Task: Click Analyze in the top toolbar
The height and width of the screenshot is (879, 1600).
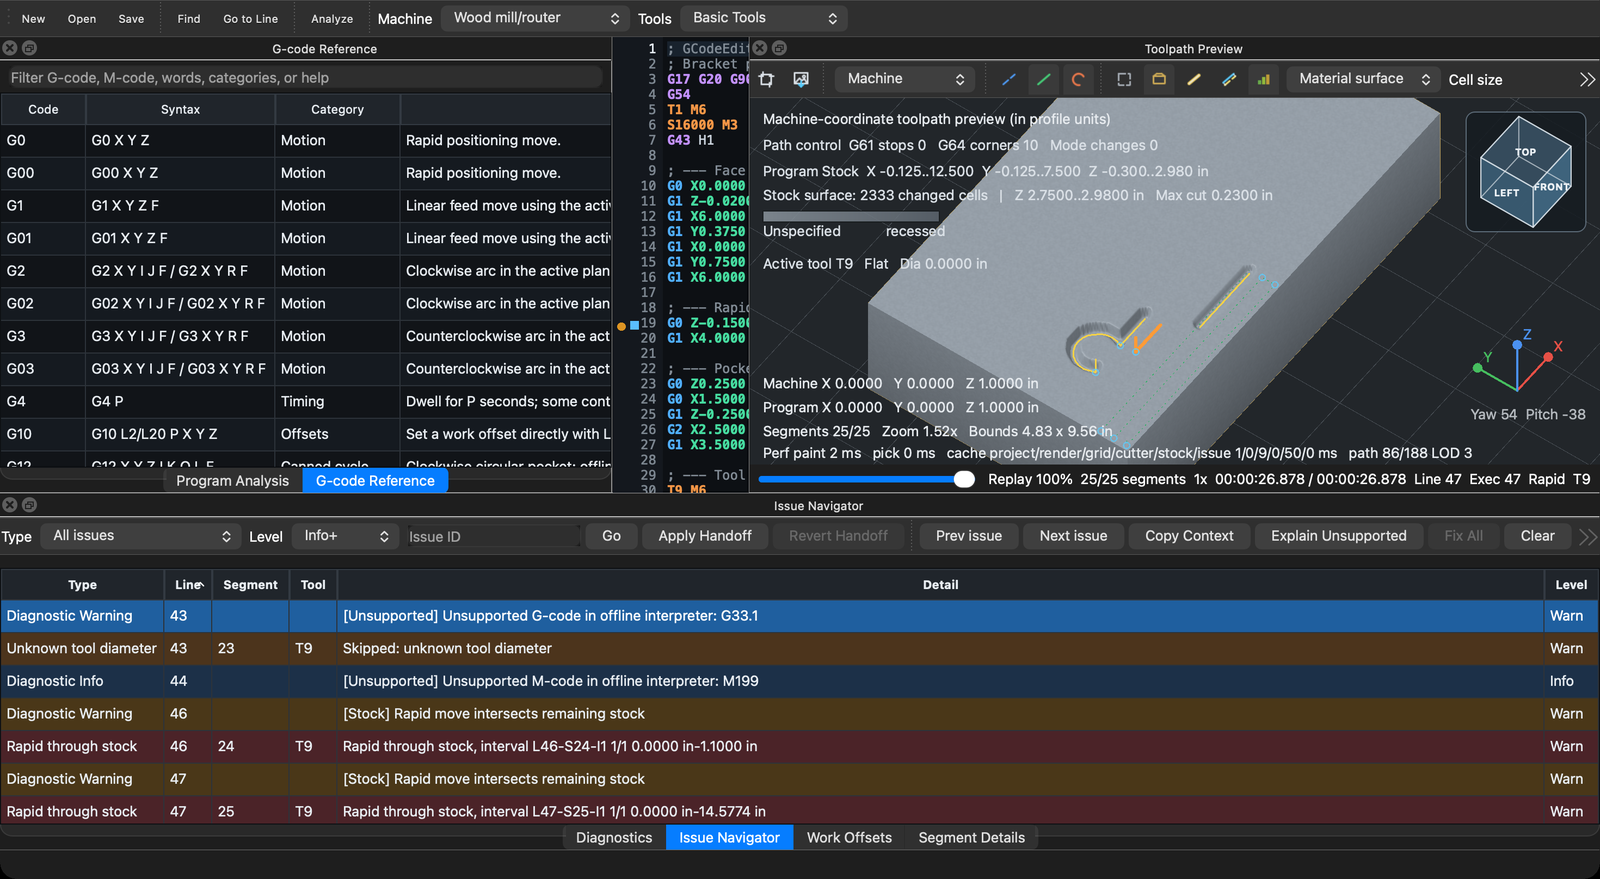Action: pos(332,19)
